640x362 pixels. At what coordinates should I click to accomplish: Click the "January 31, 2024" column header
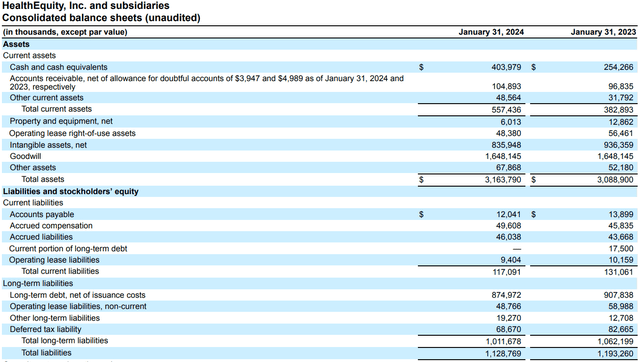point(491,32)
